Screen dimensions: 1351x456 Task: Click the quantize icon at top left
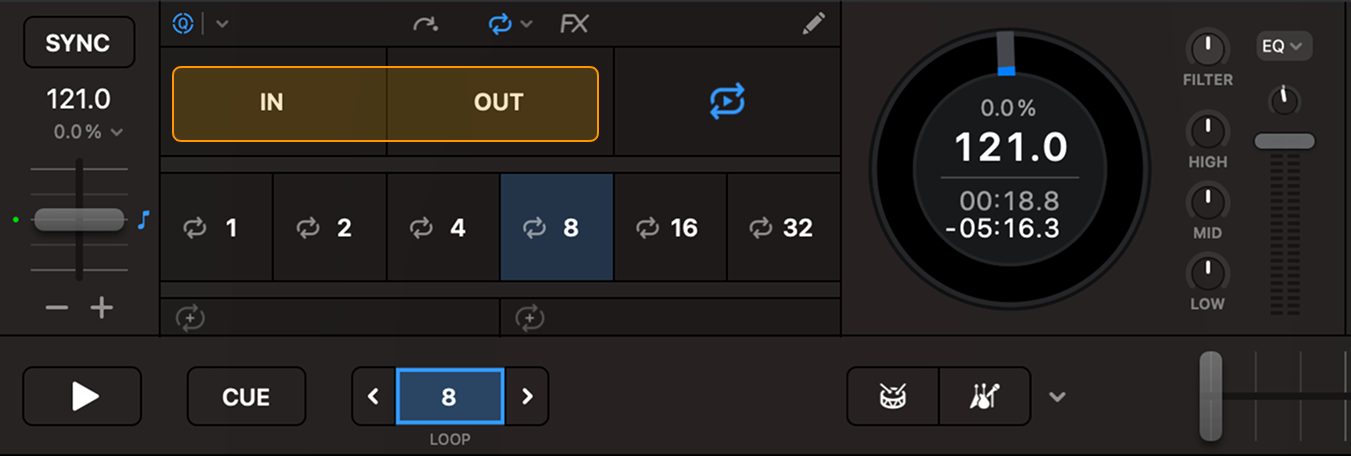click(183, 24)
